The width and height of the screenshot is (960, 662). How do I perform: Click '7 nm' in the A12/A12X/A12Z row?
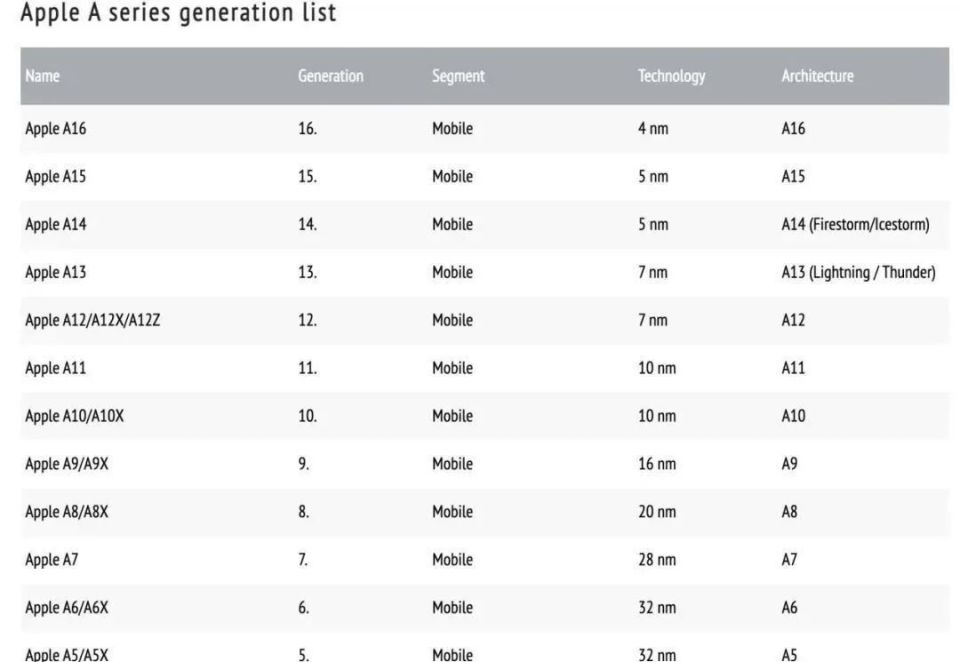[653, 320]
